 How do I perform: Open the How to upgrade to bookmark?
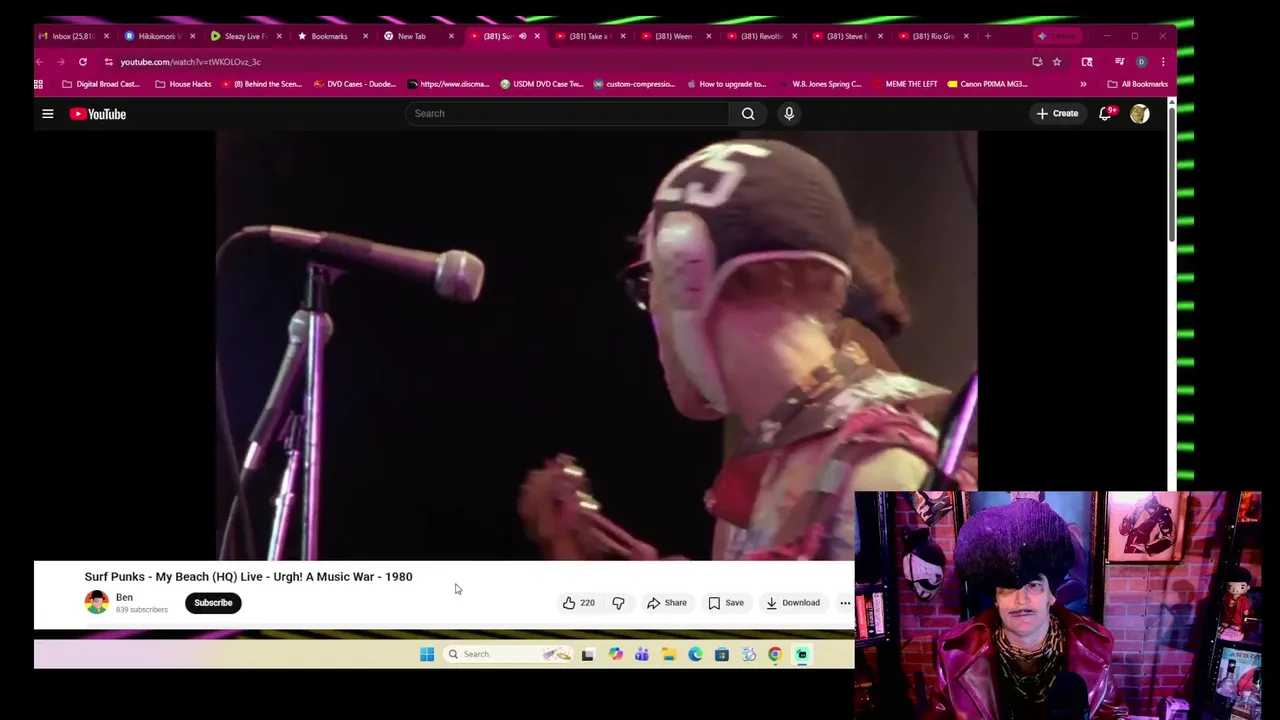[x=726, y=84]
